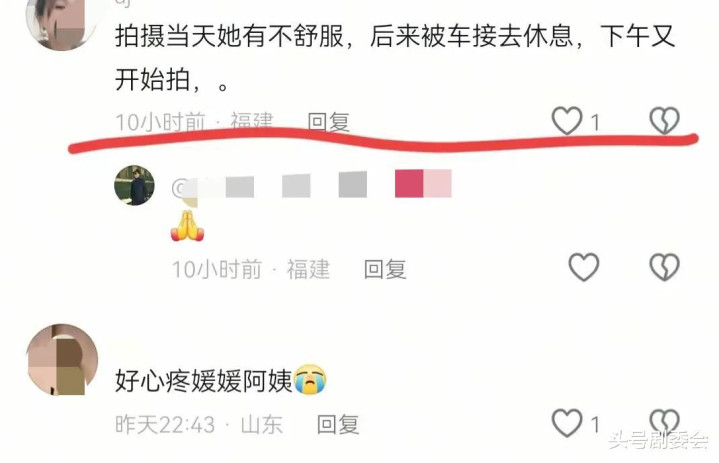Image resolution: width=719 pixels, height=463 pixels.
Task: Reply to the praying hands comment
Action: (385, 269)
